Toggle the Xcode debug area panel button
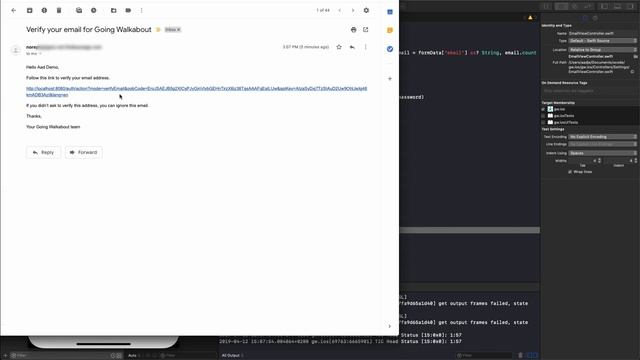 [618, 6]
